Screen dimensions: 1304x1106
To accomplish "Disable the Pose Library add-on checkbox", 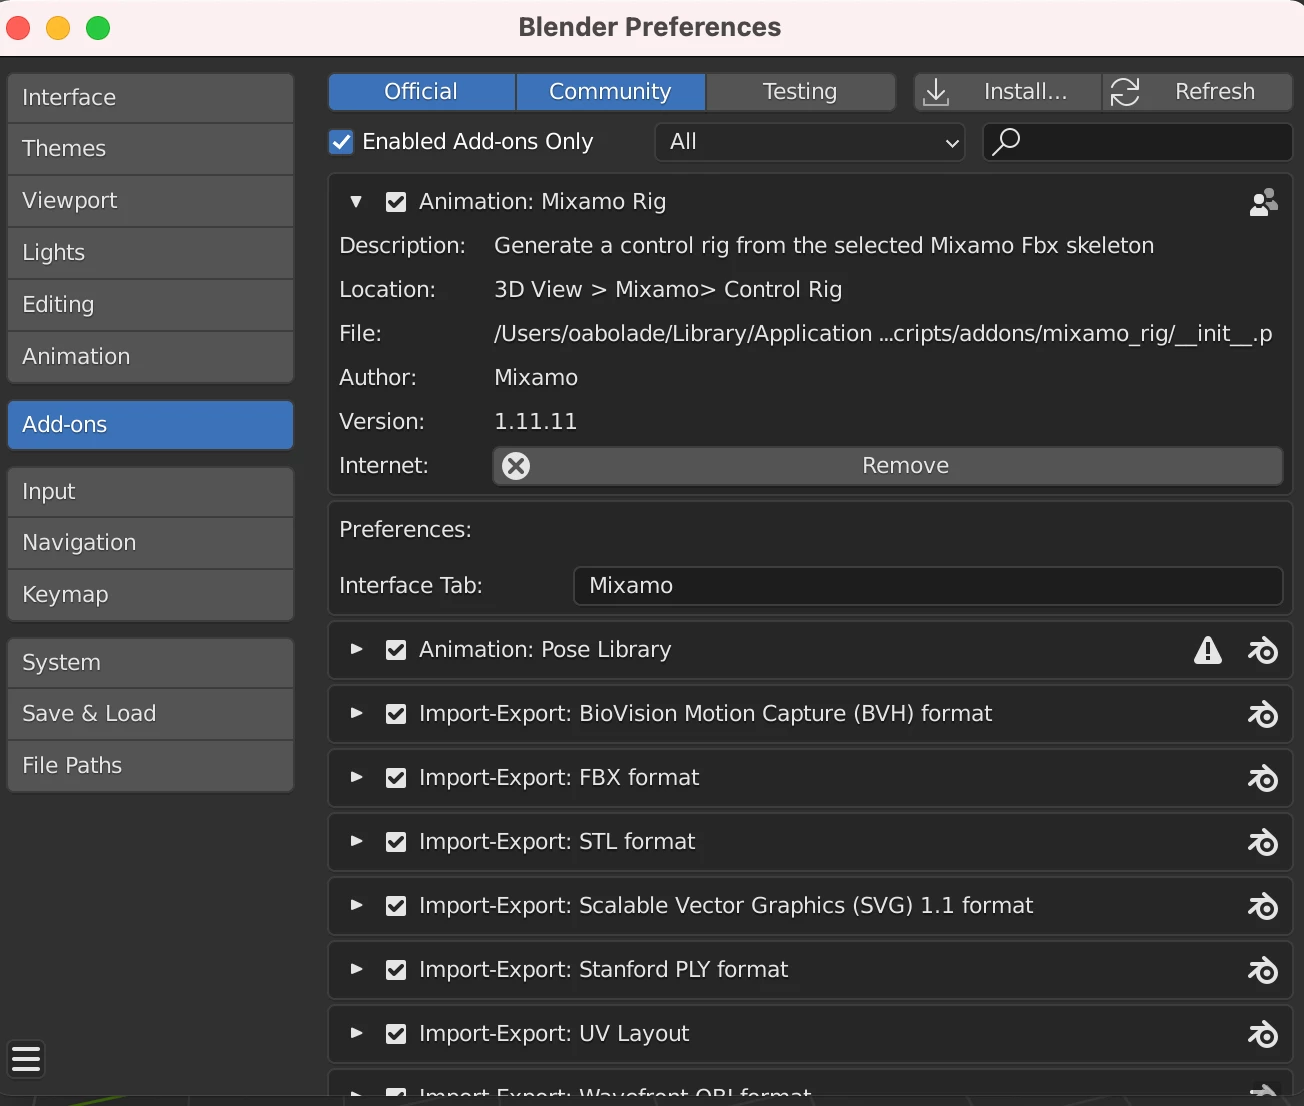I will point(396,650).
